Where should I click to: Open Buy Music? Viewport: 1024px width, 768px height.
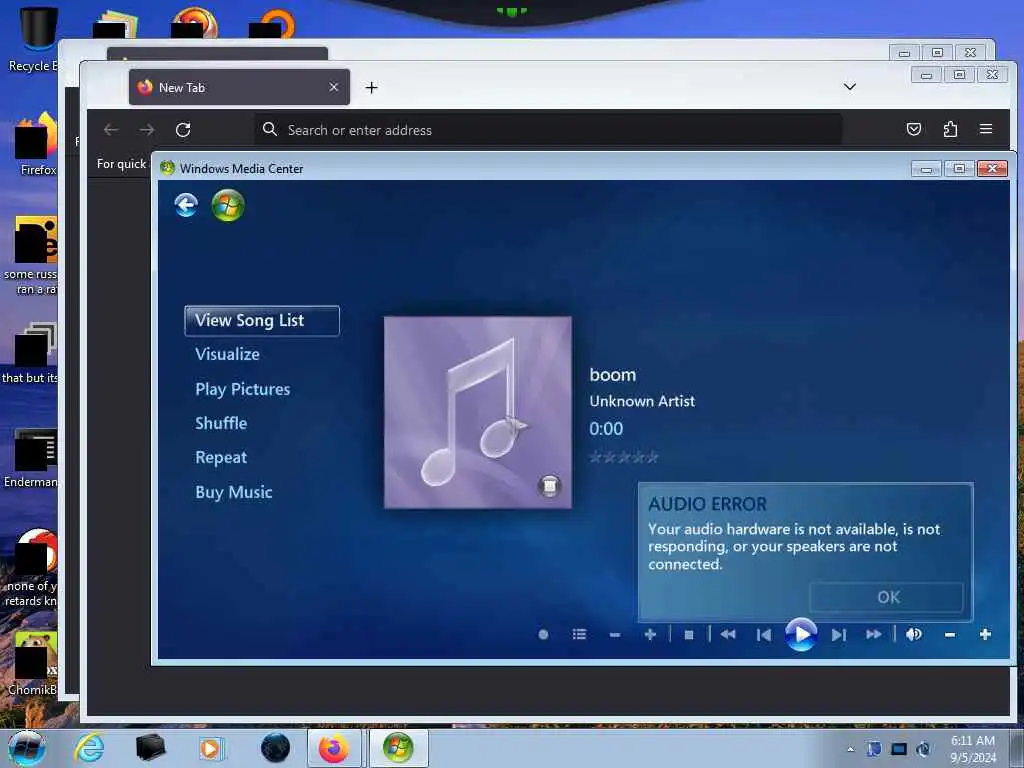(x=233, y=492)
